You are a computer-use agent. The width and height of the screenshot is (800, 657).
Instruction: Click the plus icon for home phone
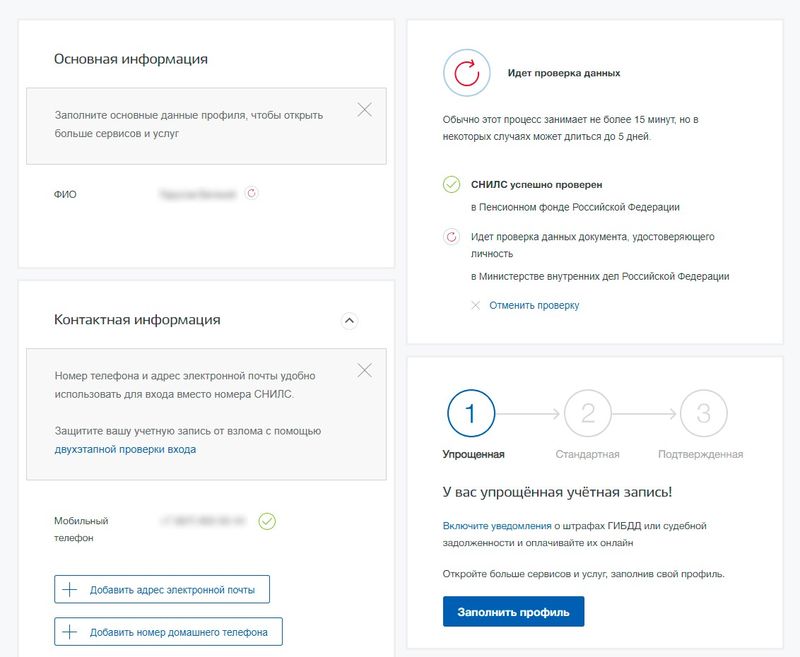click(70, 632)
